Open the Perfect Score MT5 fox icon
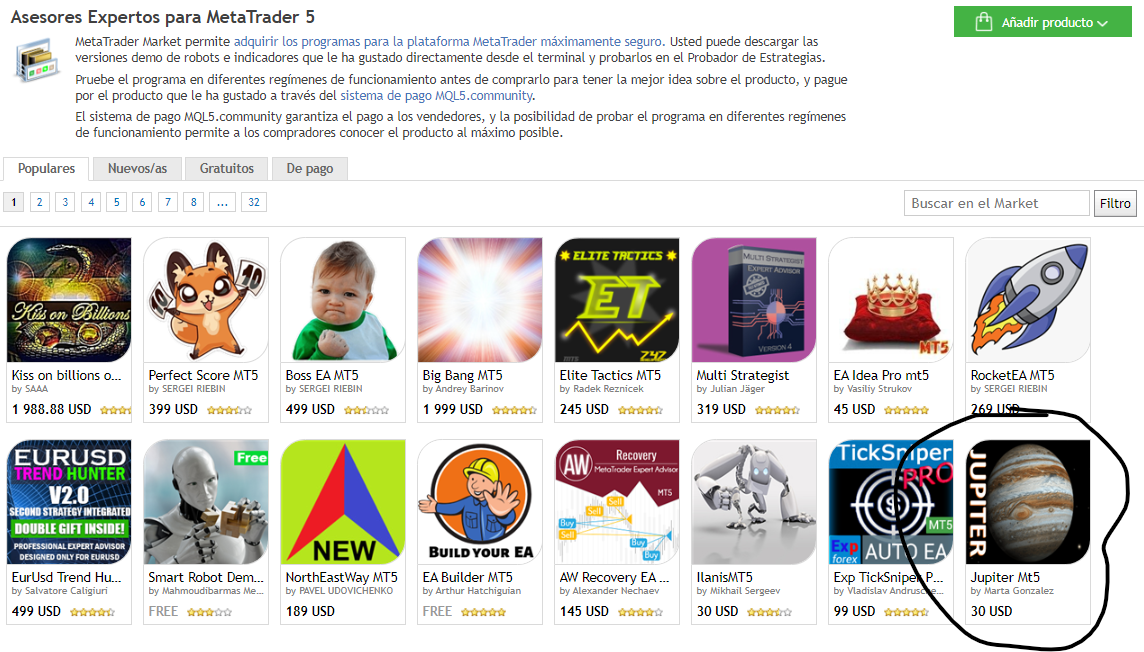 [x=206, y=300]
